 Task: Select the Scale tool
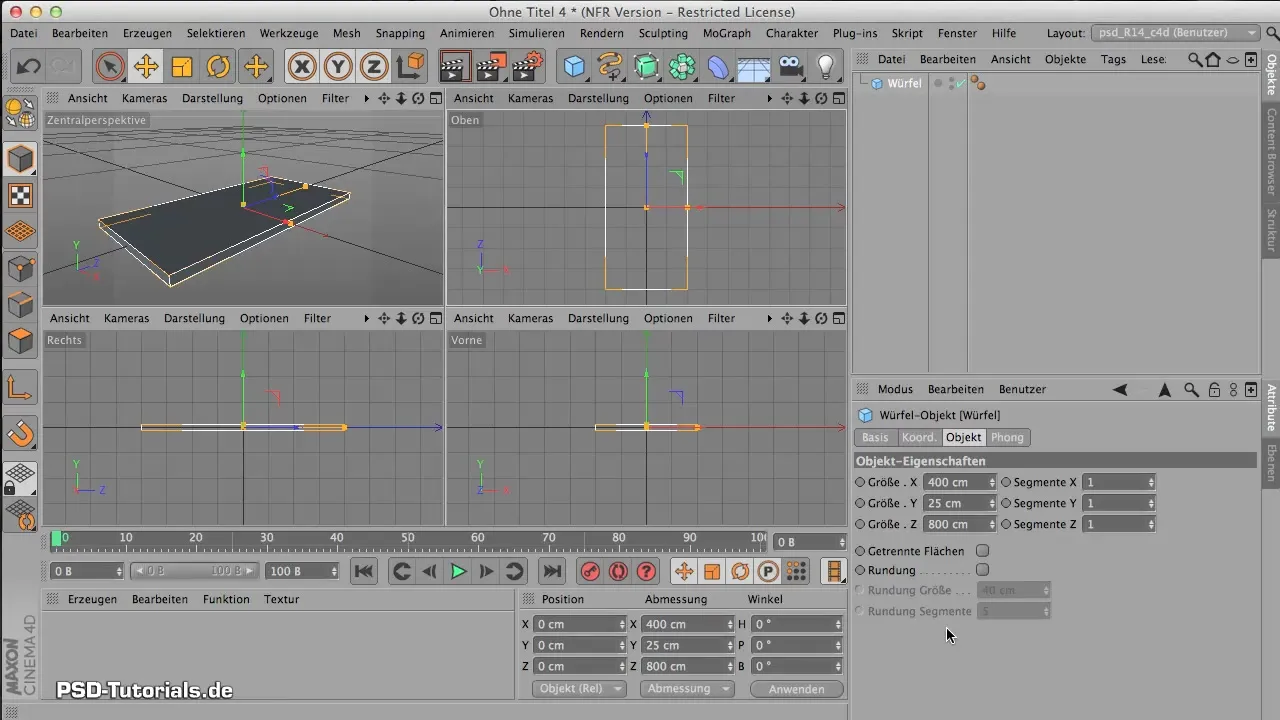(182, 67)
